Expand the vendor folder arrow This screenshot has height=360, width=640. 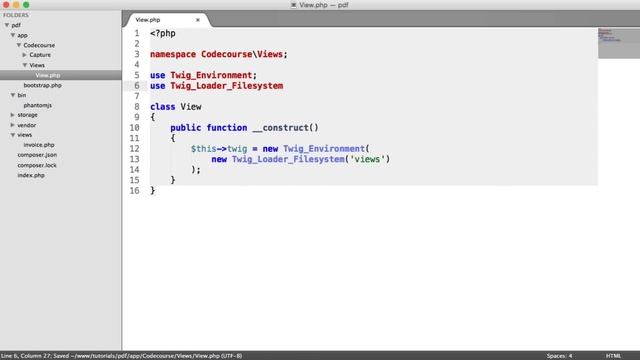coord(13,125)
